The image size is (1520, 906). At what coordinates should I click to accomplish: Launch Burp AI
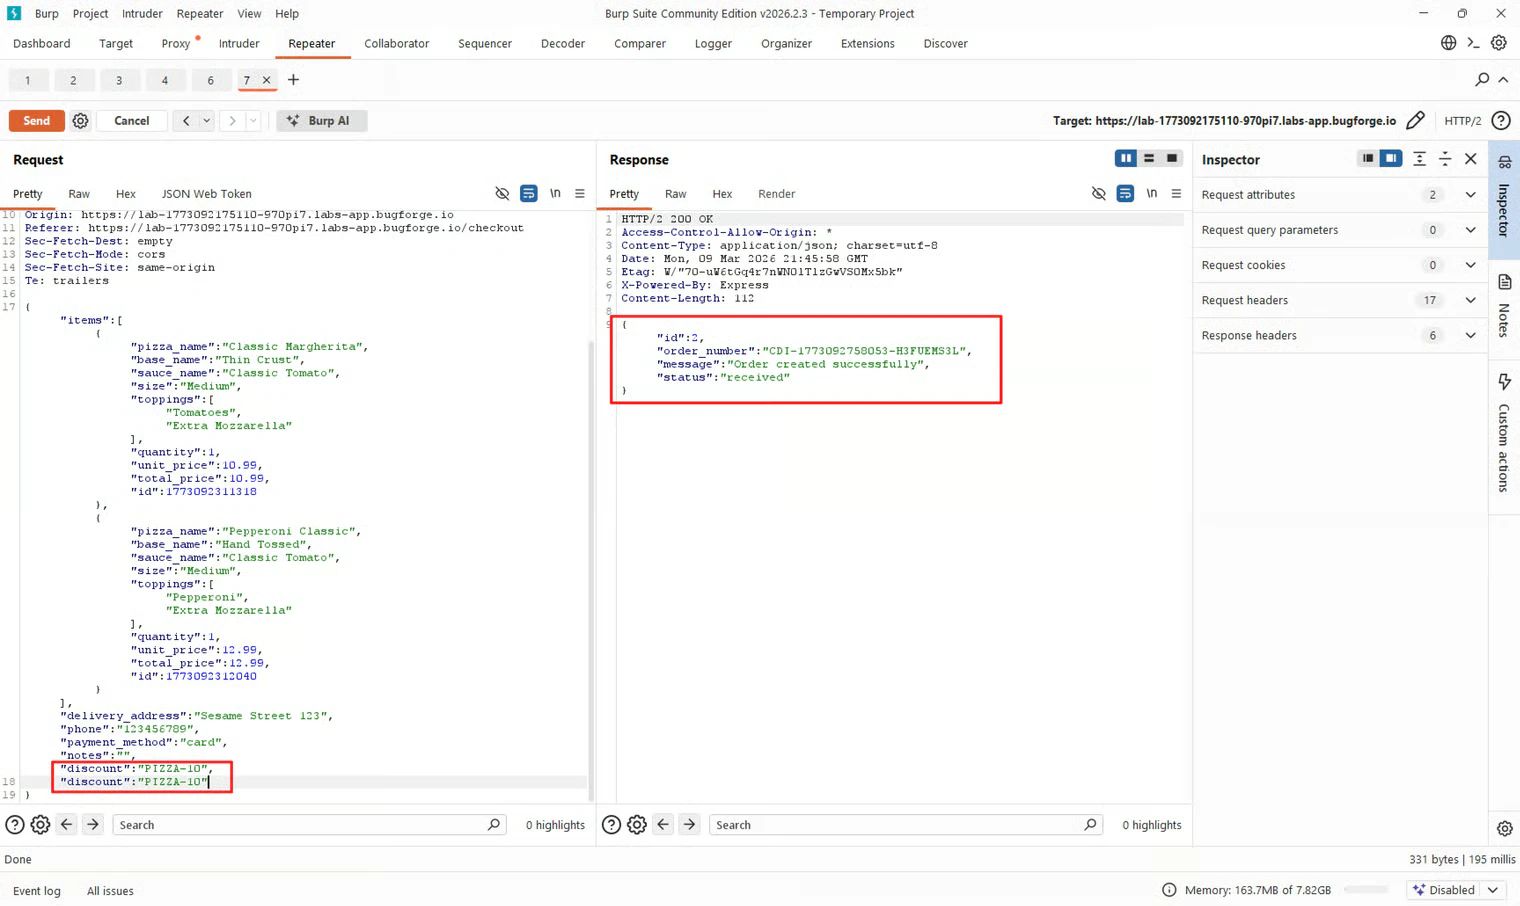pyautogui.click(x=321, y=121)
